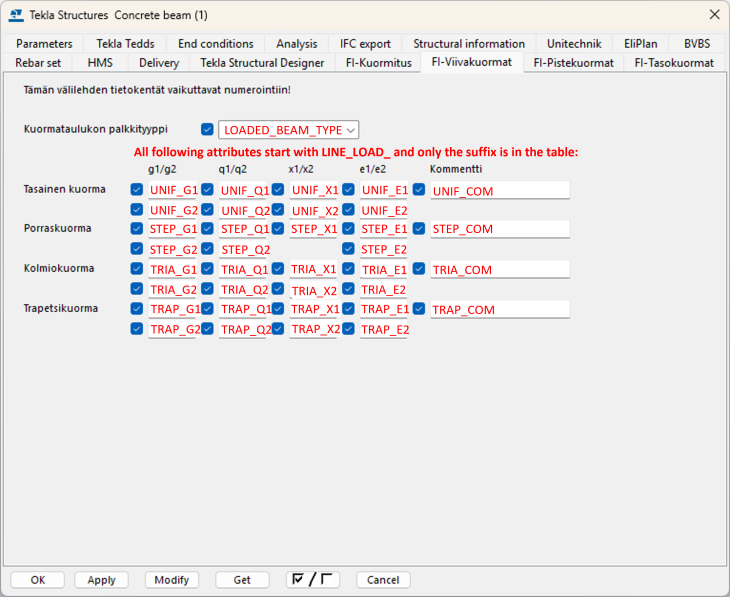Click the OK button
The height and width of the screenshot is (597, 730).
(38, 580)
